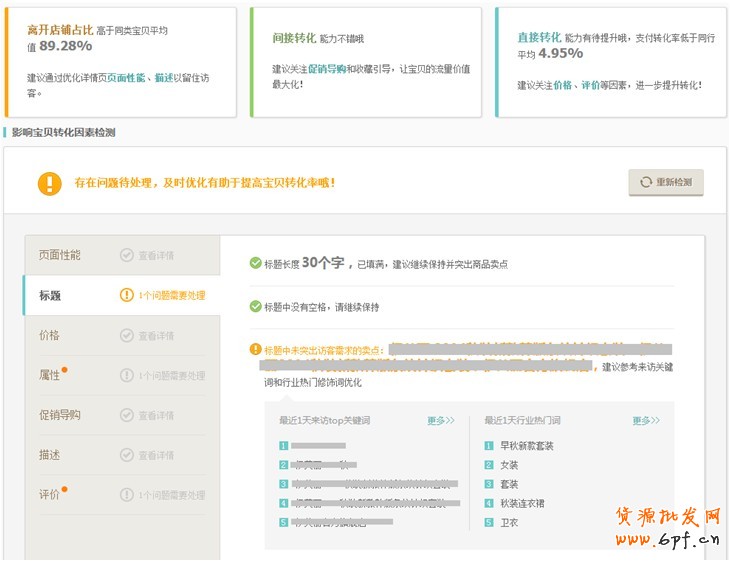This screenshot has height=561, width=730.
Task: Click the rank 4 icon beside 秋装连衣裙
Action: point(489,503)
